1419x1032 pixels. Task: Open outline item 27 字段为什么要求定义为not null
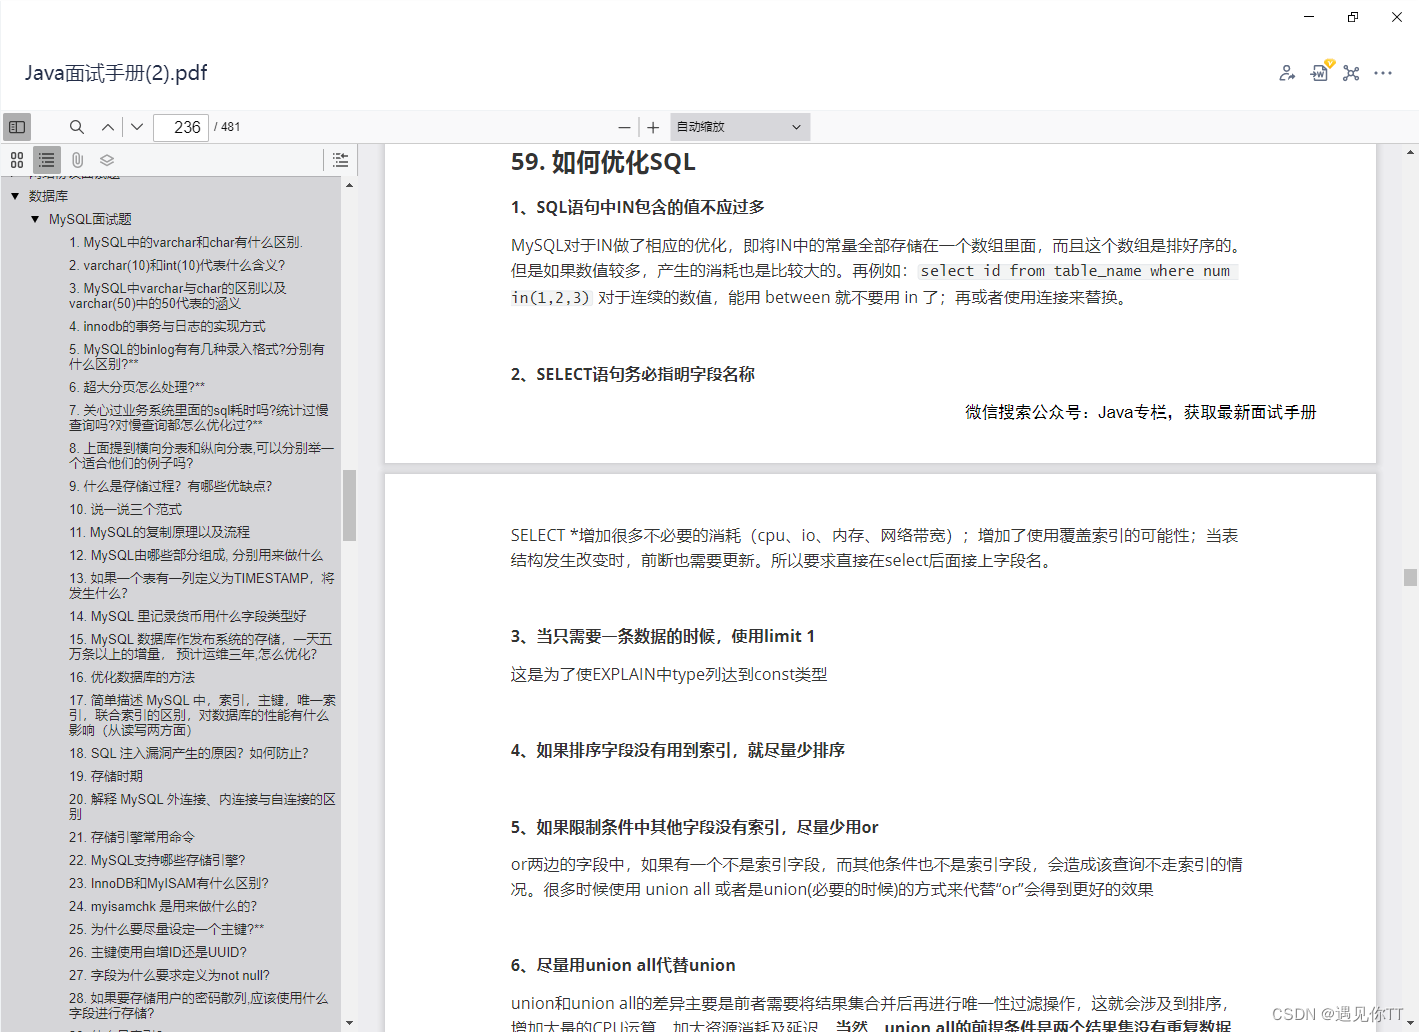[169, 975]
